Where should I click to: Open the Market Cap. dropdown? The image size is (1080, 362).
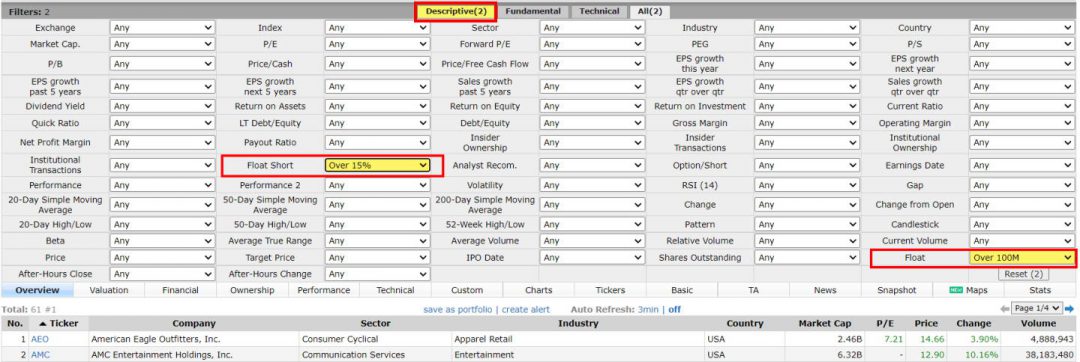(x=163, y=44)
